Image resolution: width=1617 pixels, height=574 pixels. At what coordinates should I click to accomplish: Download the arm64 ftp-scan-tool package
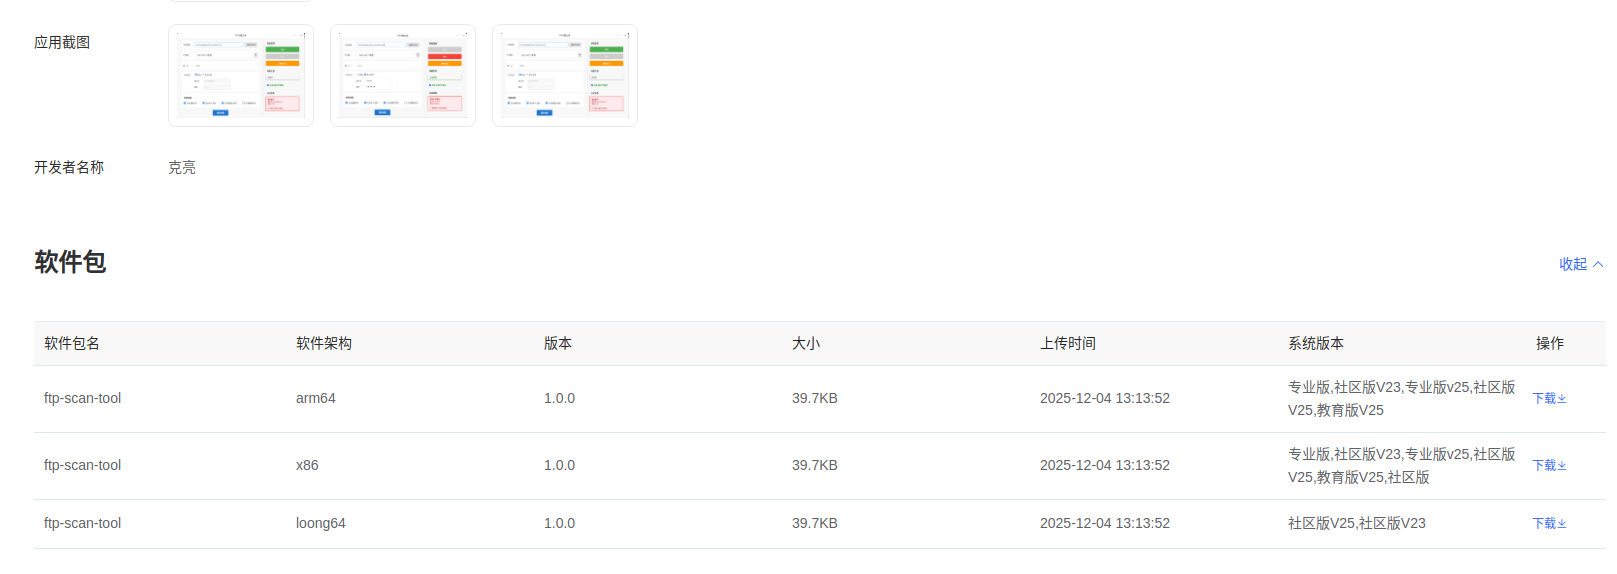tap(1549, 398)
